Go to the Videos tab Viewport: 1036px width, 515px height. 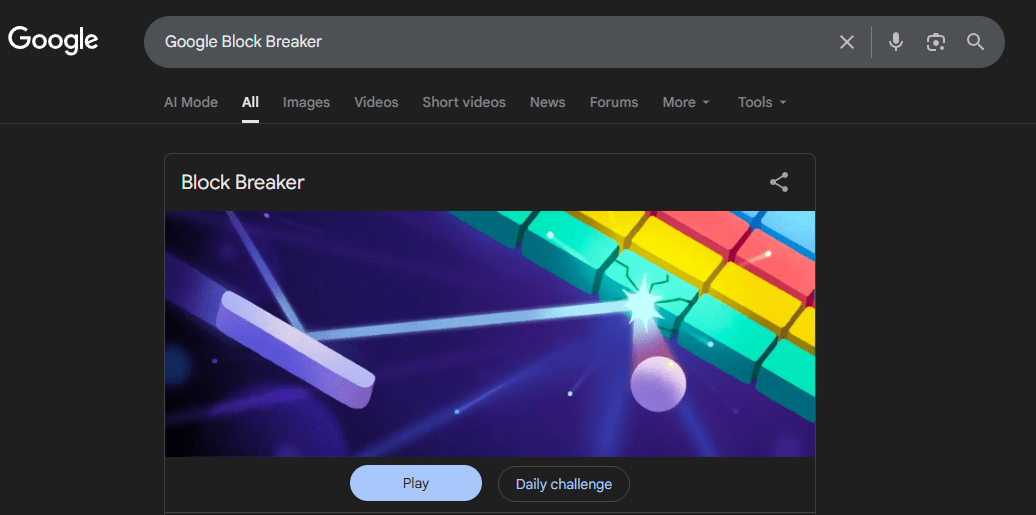click(376, 102)
